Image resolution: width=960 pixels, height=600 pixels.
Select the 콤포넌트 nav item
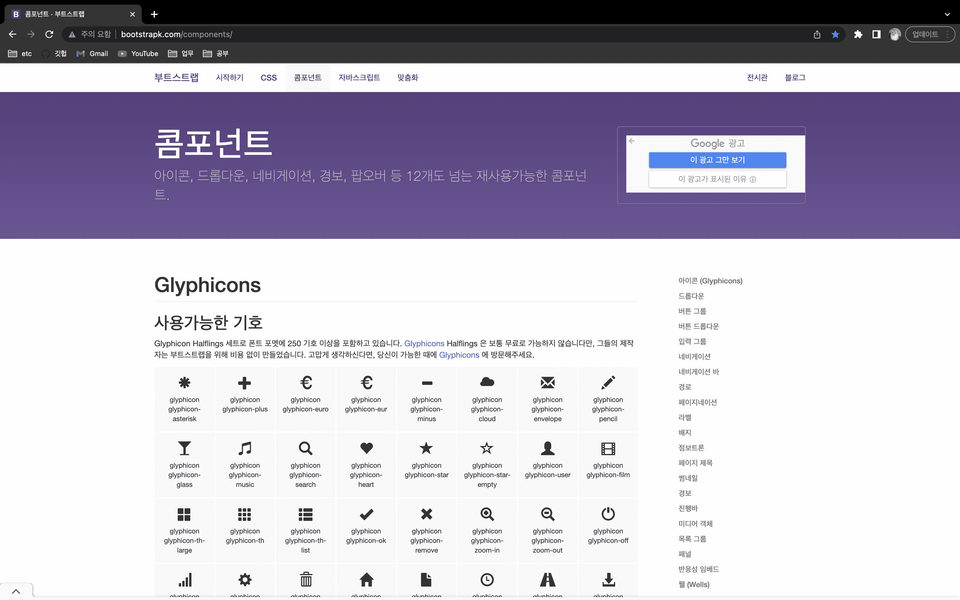tap(307, 78)
